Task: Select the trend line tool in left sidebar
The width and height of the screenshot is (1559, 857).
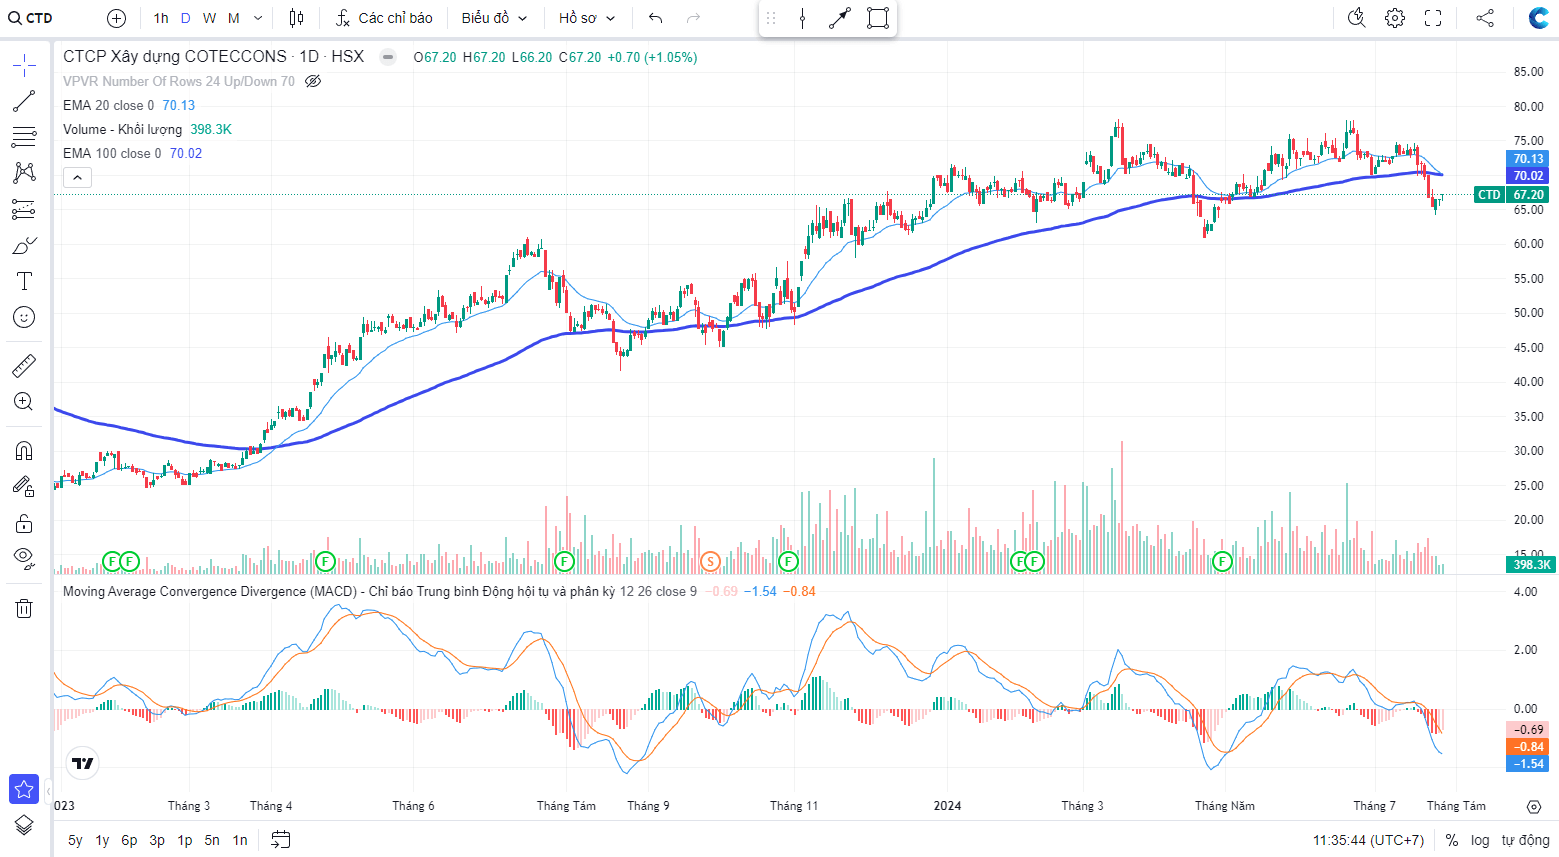Action: [x=24, y=101]
